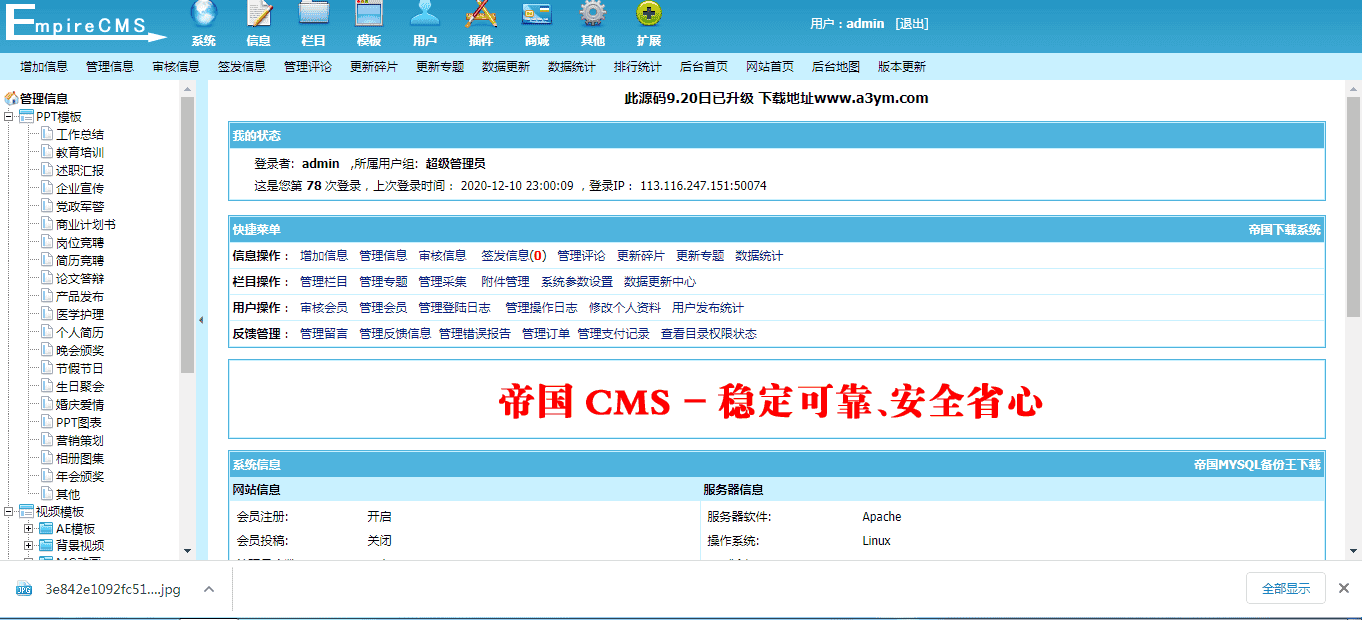Image resolution: width=1362 pixels, height=620 pixels.
Task: Open the 其他 gear icon
Action: tap(593, 13)
